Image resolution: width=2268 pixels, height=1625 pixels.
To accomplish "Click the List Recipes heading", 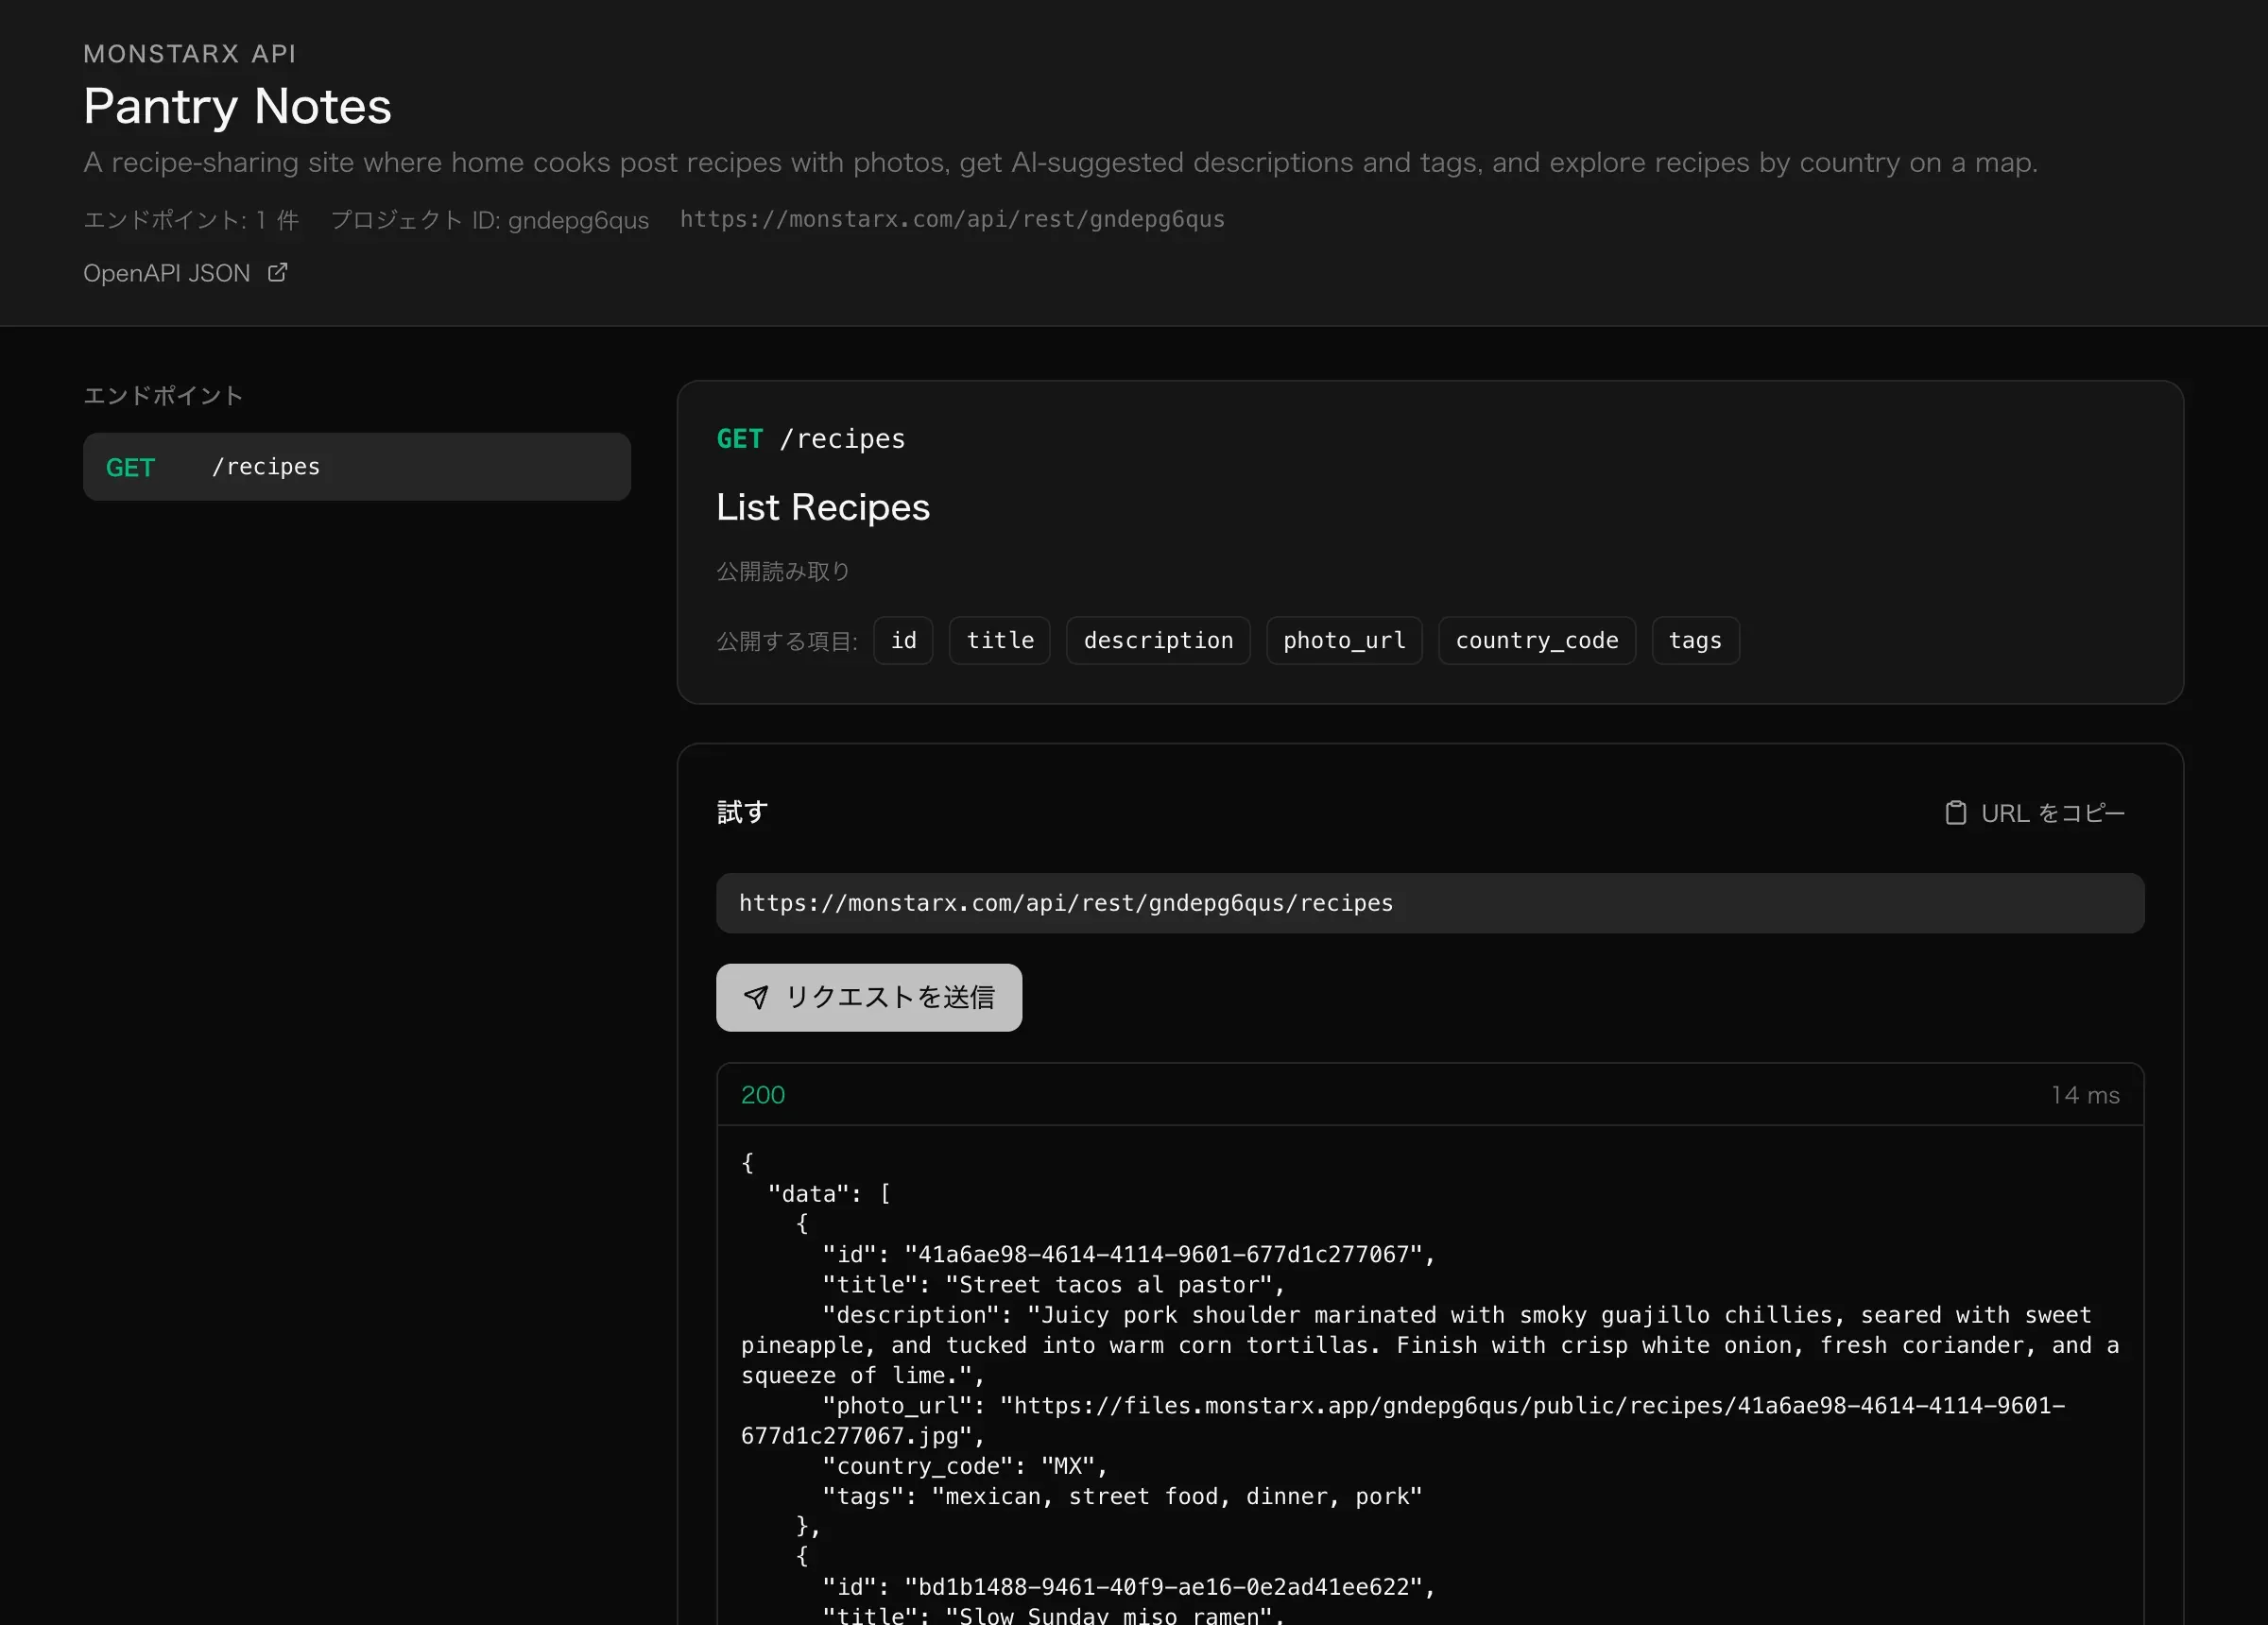I will coord(823,508).
